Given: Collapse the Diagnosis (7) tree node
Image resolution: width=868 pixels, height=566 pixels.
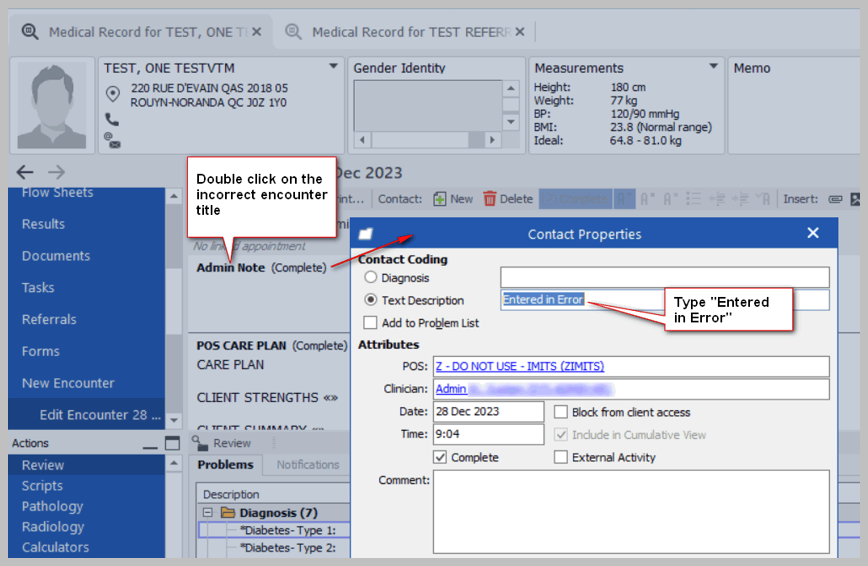Looking at the screenshot, I should pyautogui.click(x=208, y=513).
